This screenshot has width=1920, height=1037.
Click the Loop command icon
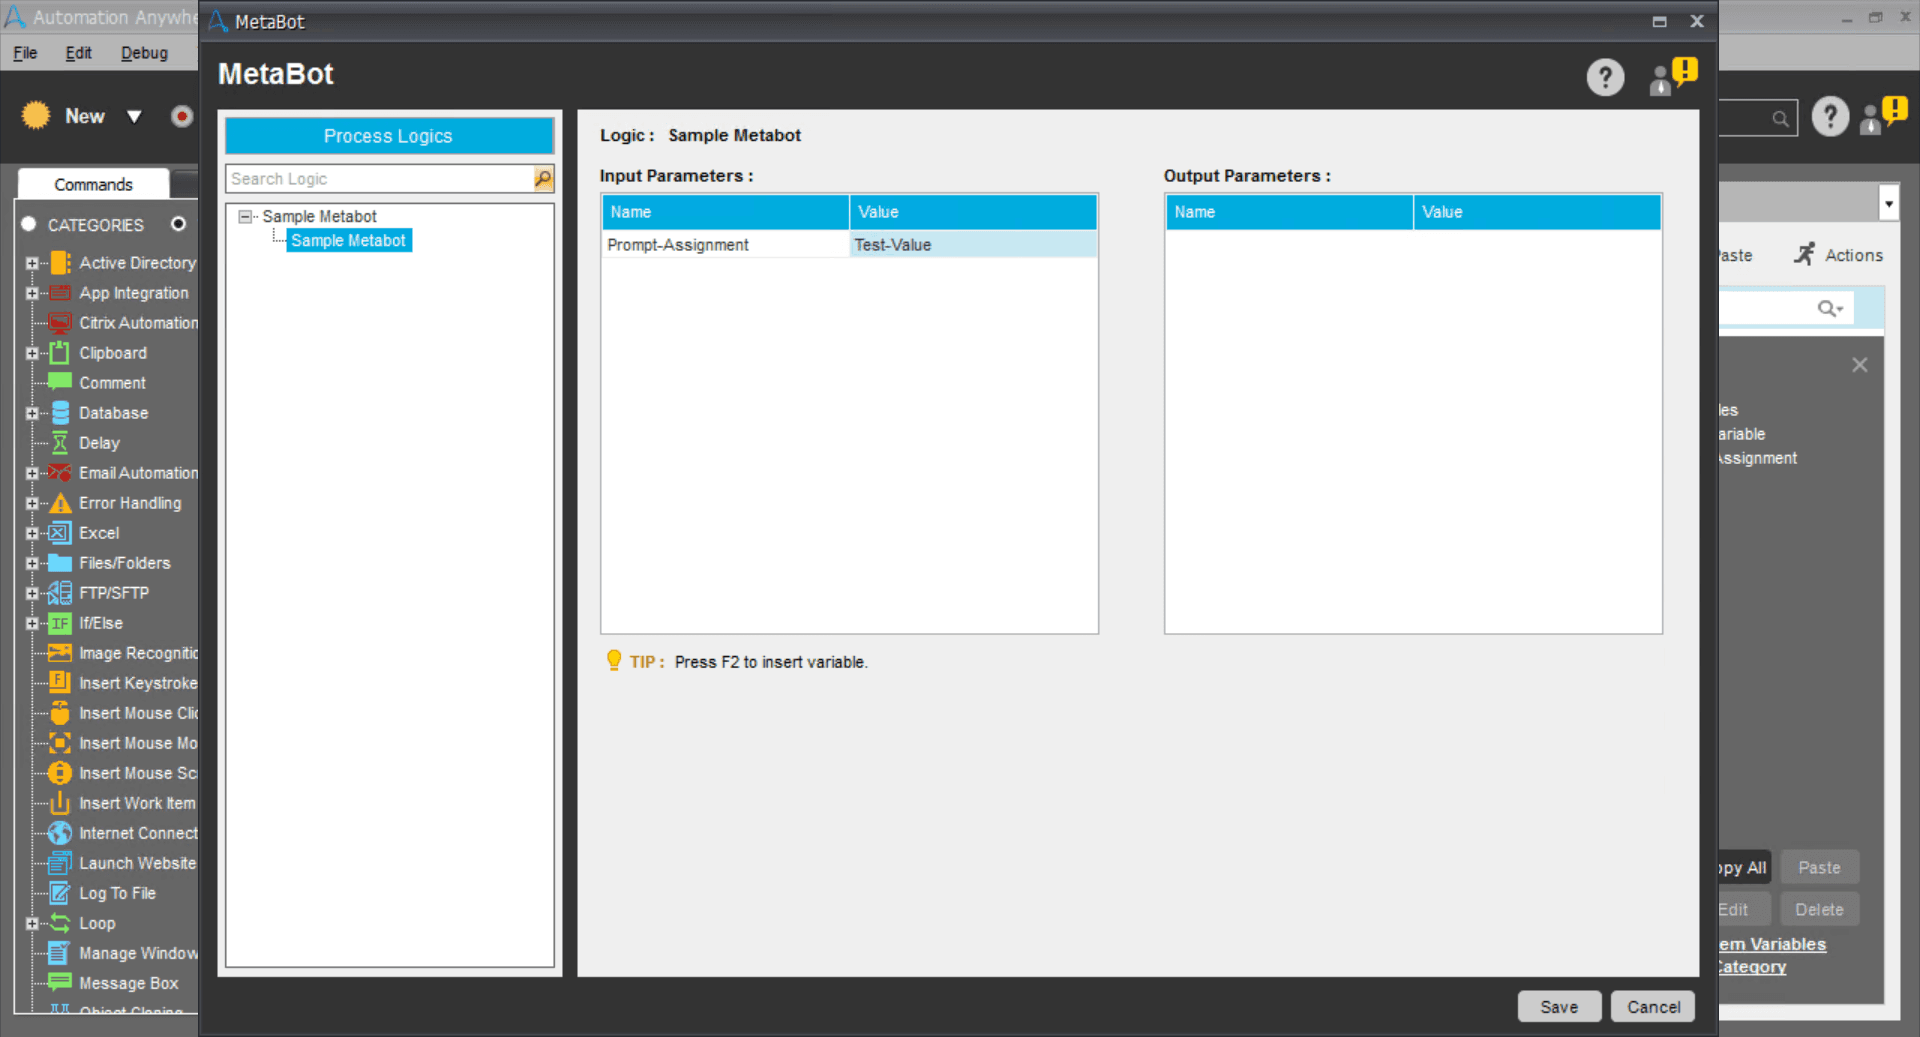(x=60, y=923)
